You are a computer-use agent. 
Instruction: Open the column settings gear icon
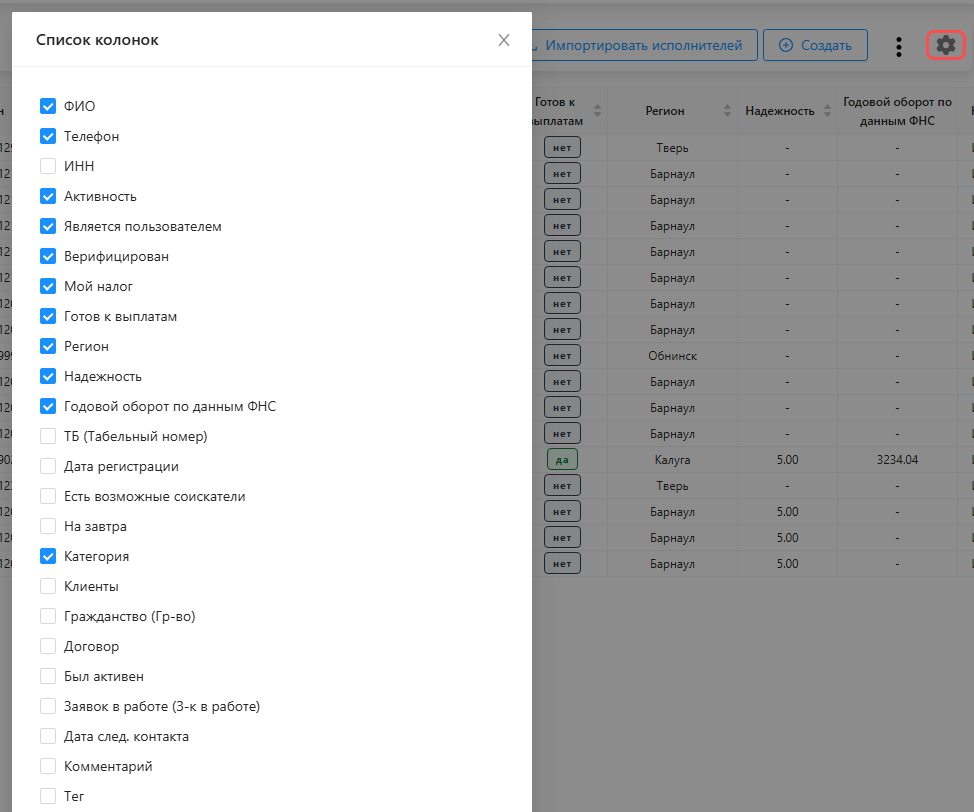[945, 45]
